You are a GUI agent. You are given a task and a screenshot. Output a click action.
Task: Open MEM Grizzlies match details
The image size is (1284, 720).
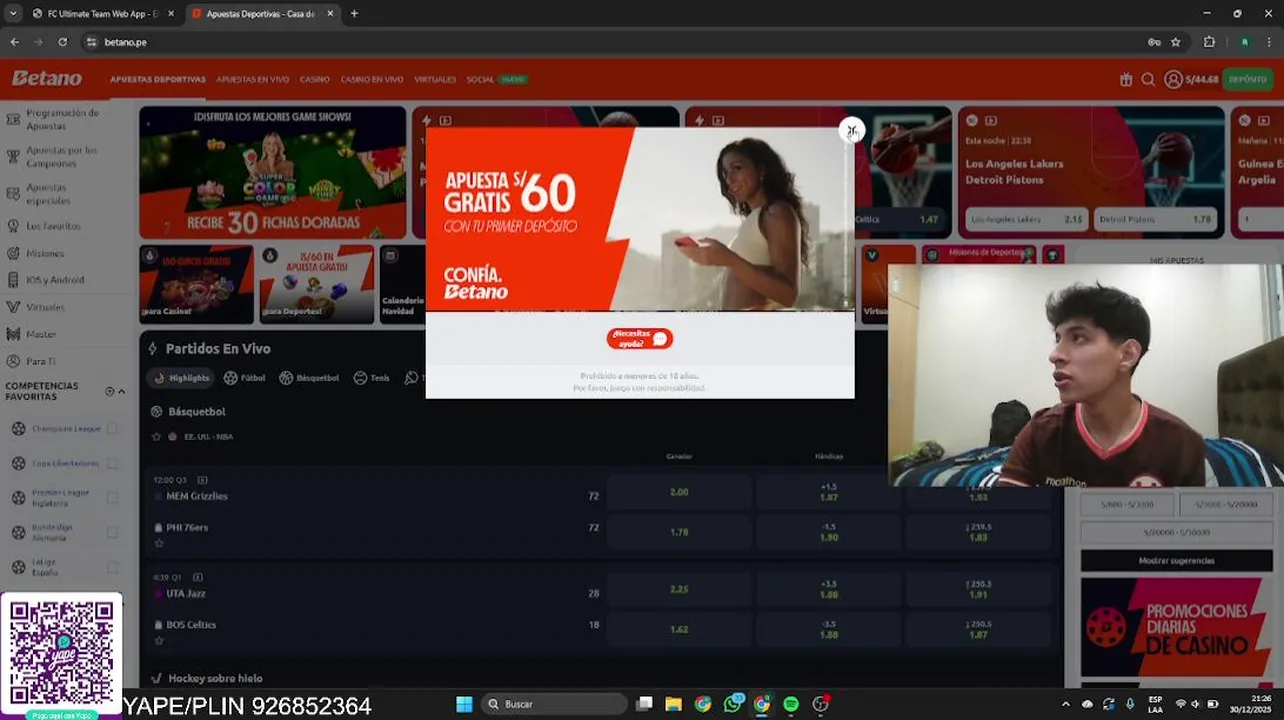(x=197, y=496)
